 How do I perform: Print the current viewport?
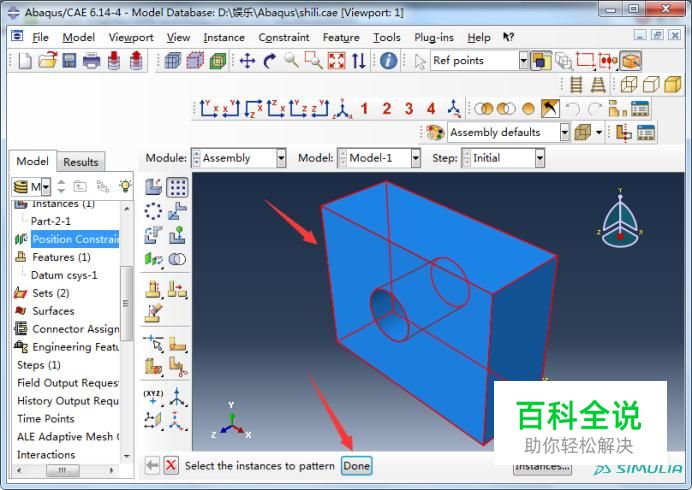91,60
